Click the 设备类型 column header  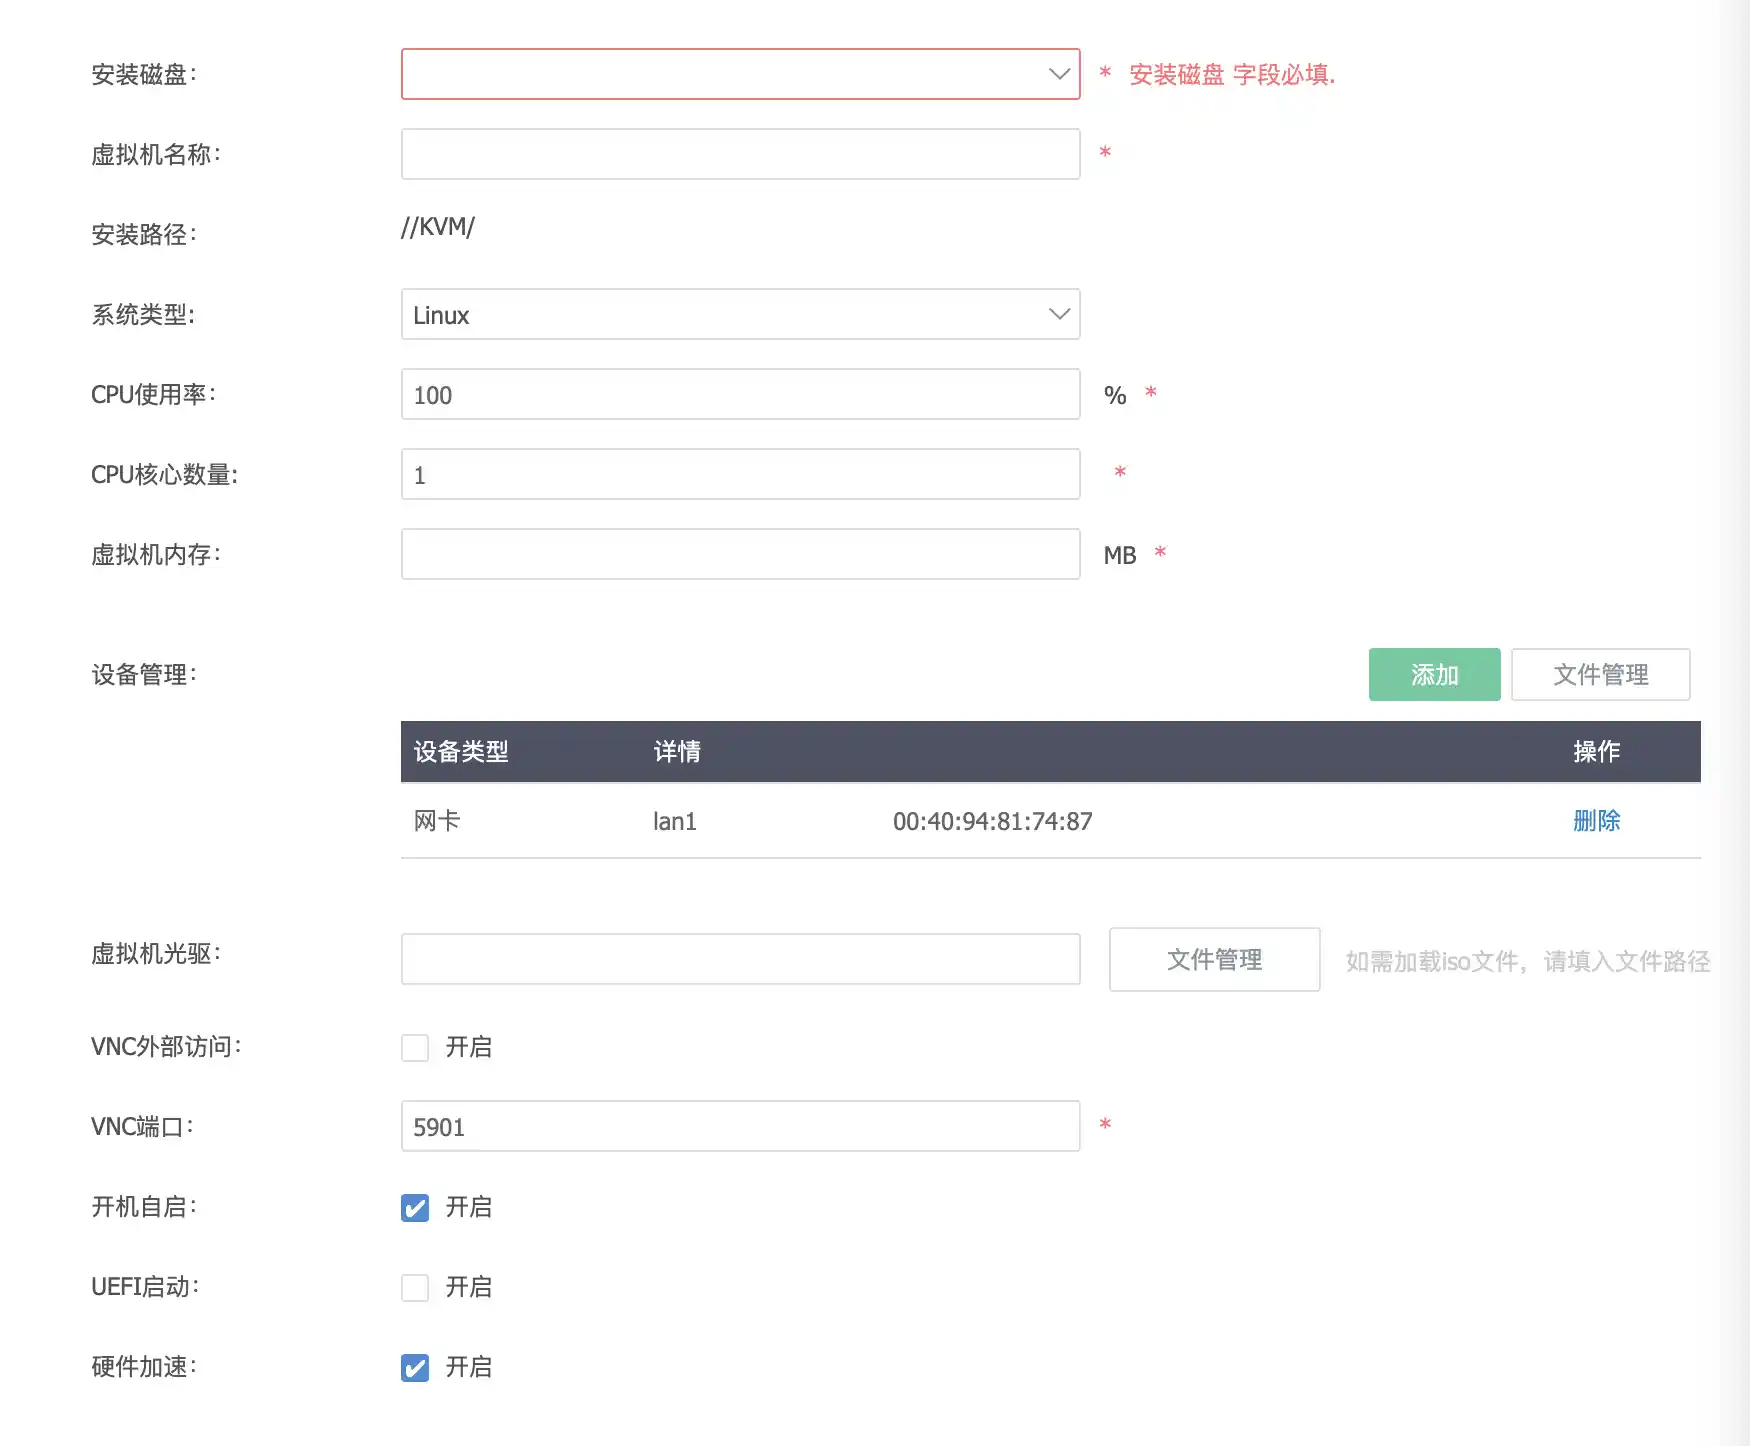click(461, 751)
